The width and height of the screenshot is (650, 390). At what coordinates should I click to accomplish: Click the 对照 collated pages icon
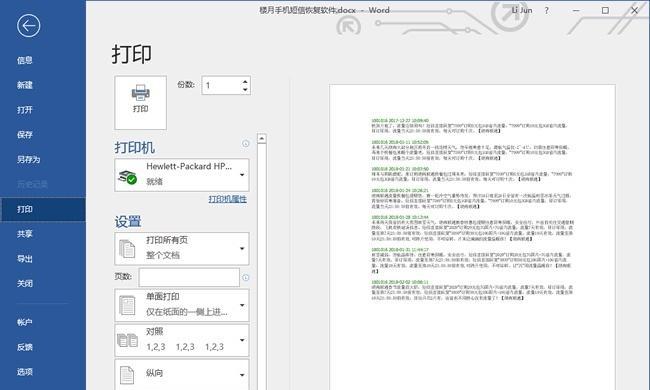127,340
